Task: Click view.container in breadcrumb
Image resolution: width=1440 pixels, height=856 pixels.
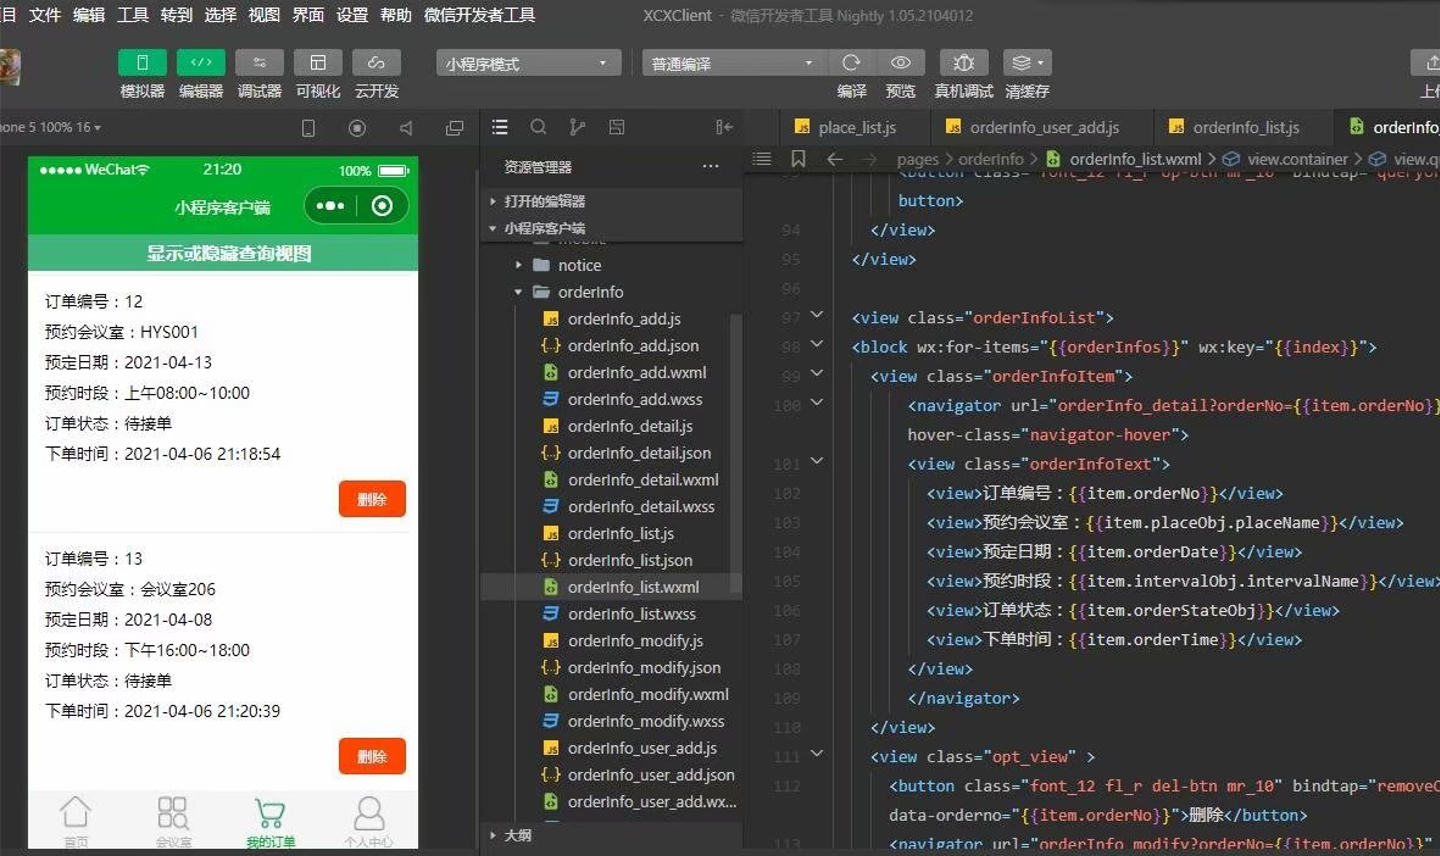Action: pos(1297,159)
